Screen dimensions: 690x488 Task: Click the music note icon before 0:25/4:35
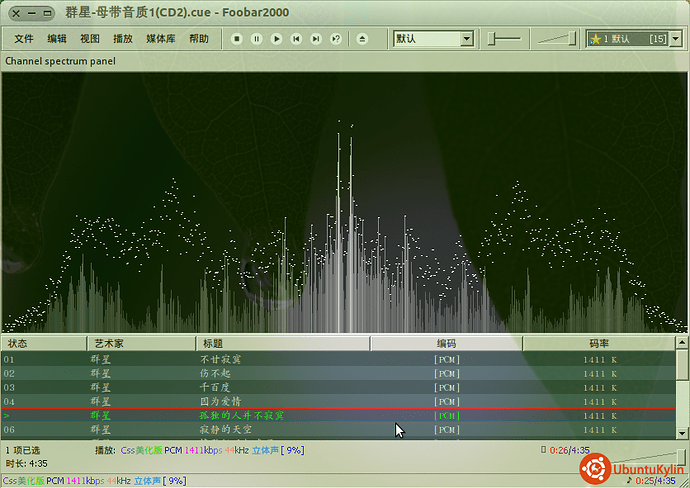[629, 480]
